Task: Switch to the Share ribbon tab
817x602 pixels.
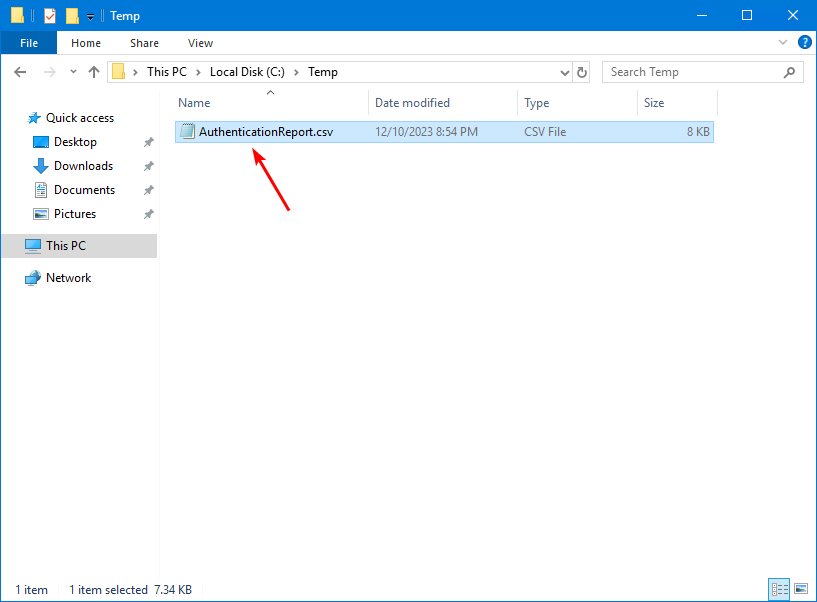Action: (x=144, y=43)
